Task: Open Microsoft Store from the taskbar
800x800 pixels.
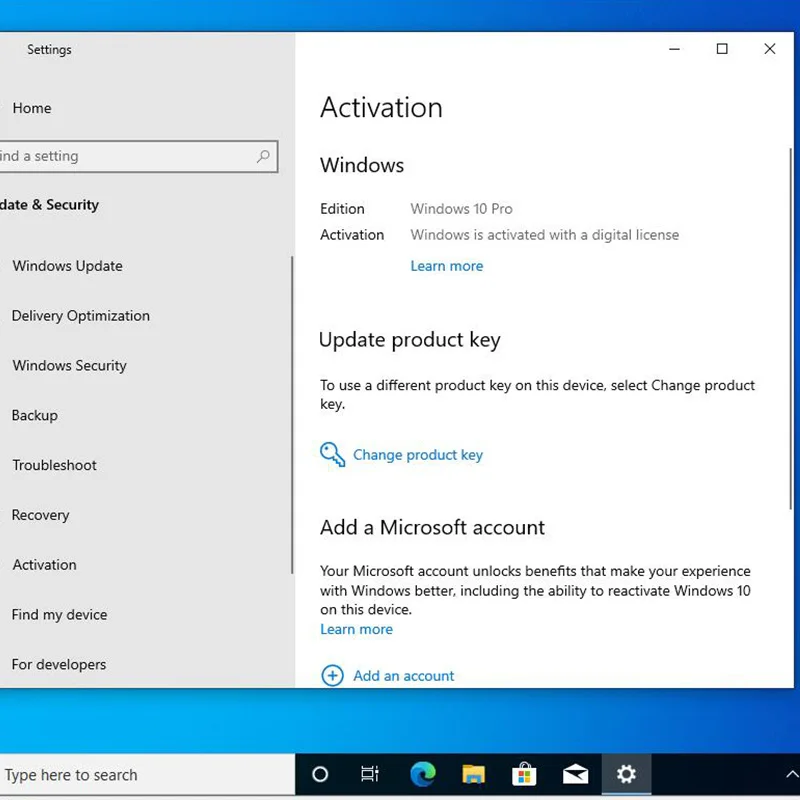Action: 524,774
